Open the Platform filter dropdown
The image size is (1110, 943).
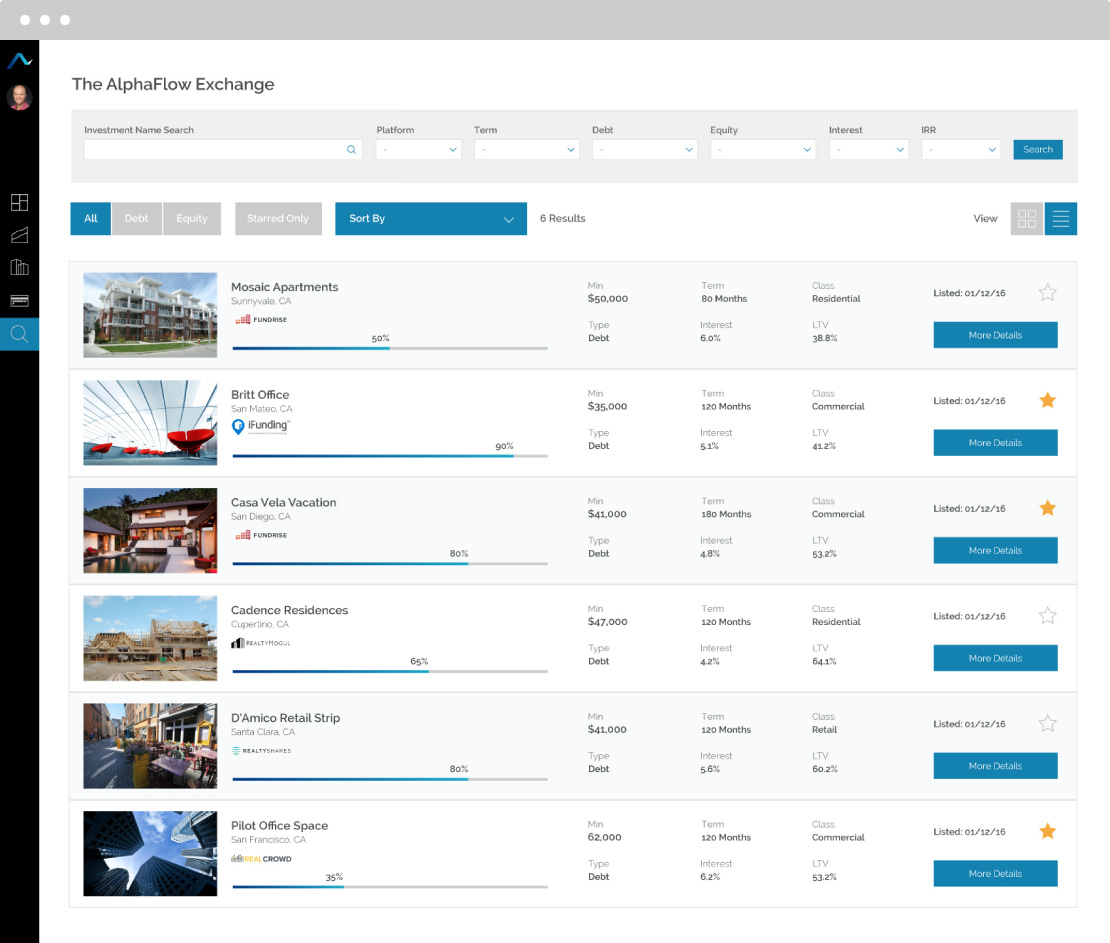(x=417, y=149)
